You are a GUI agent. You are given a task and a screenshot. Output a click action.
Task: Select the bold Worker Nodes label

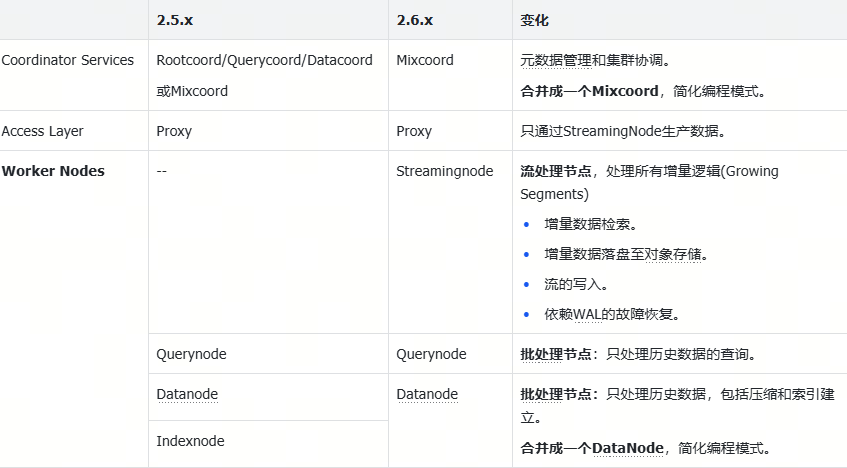click(53, 171)
